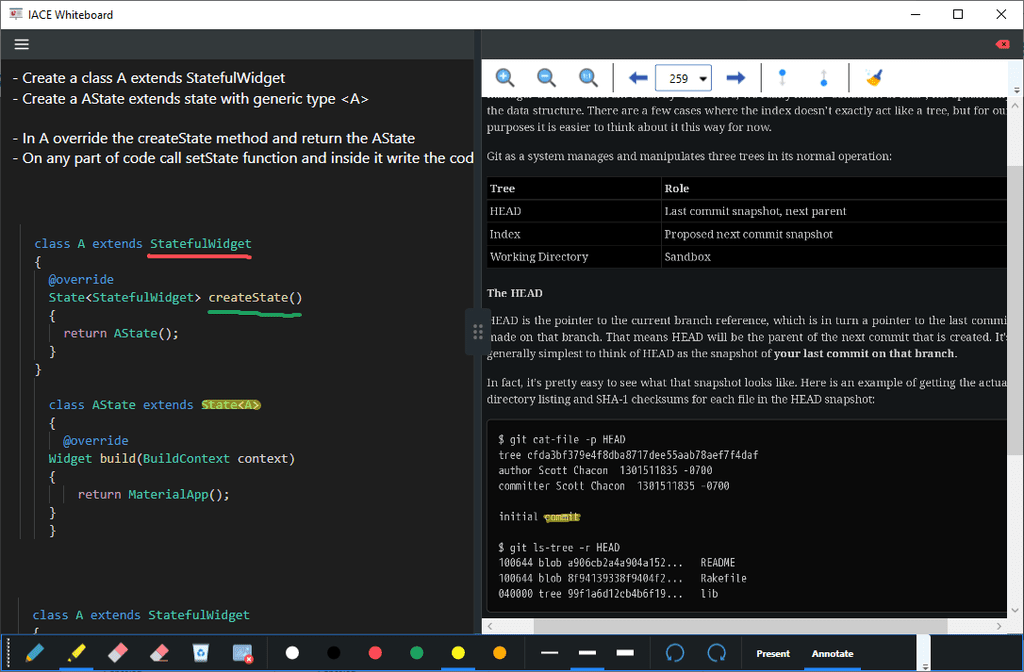
Task: Click the panel splitter grip handle
Action: [x=477, y=332]
